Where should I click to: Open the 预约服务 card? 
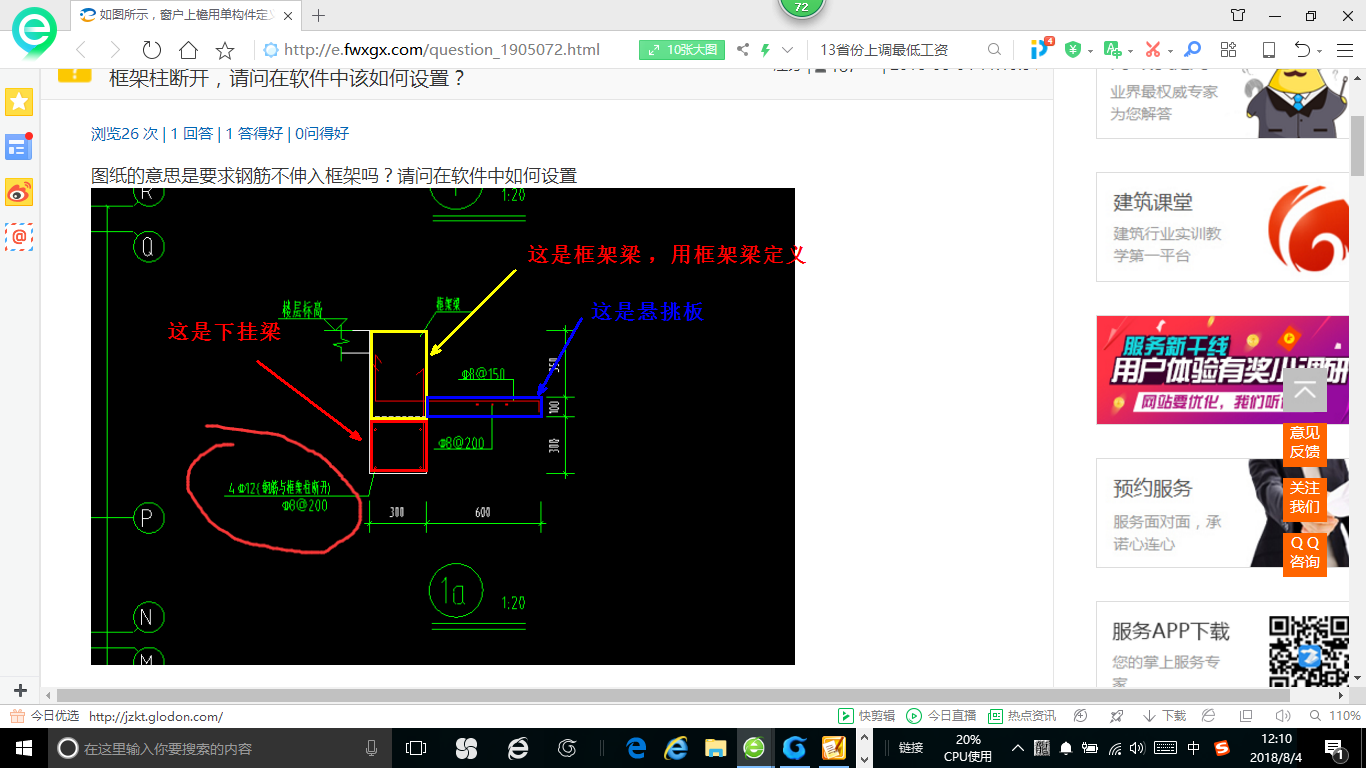click(1222, 513)
